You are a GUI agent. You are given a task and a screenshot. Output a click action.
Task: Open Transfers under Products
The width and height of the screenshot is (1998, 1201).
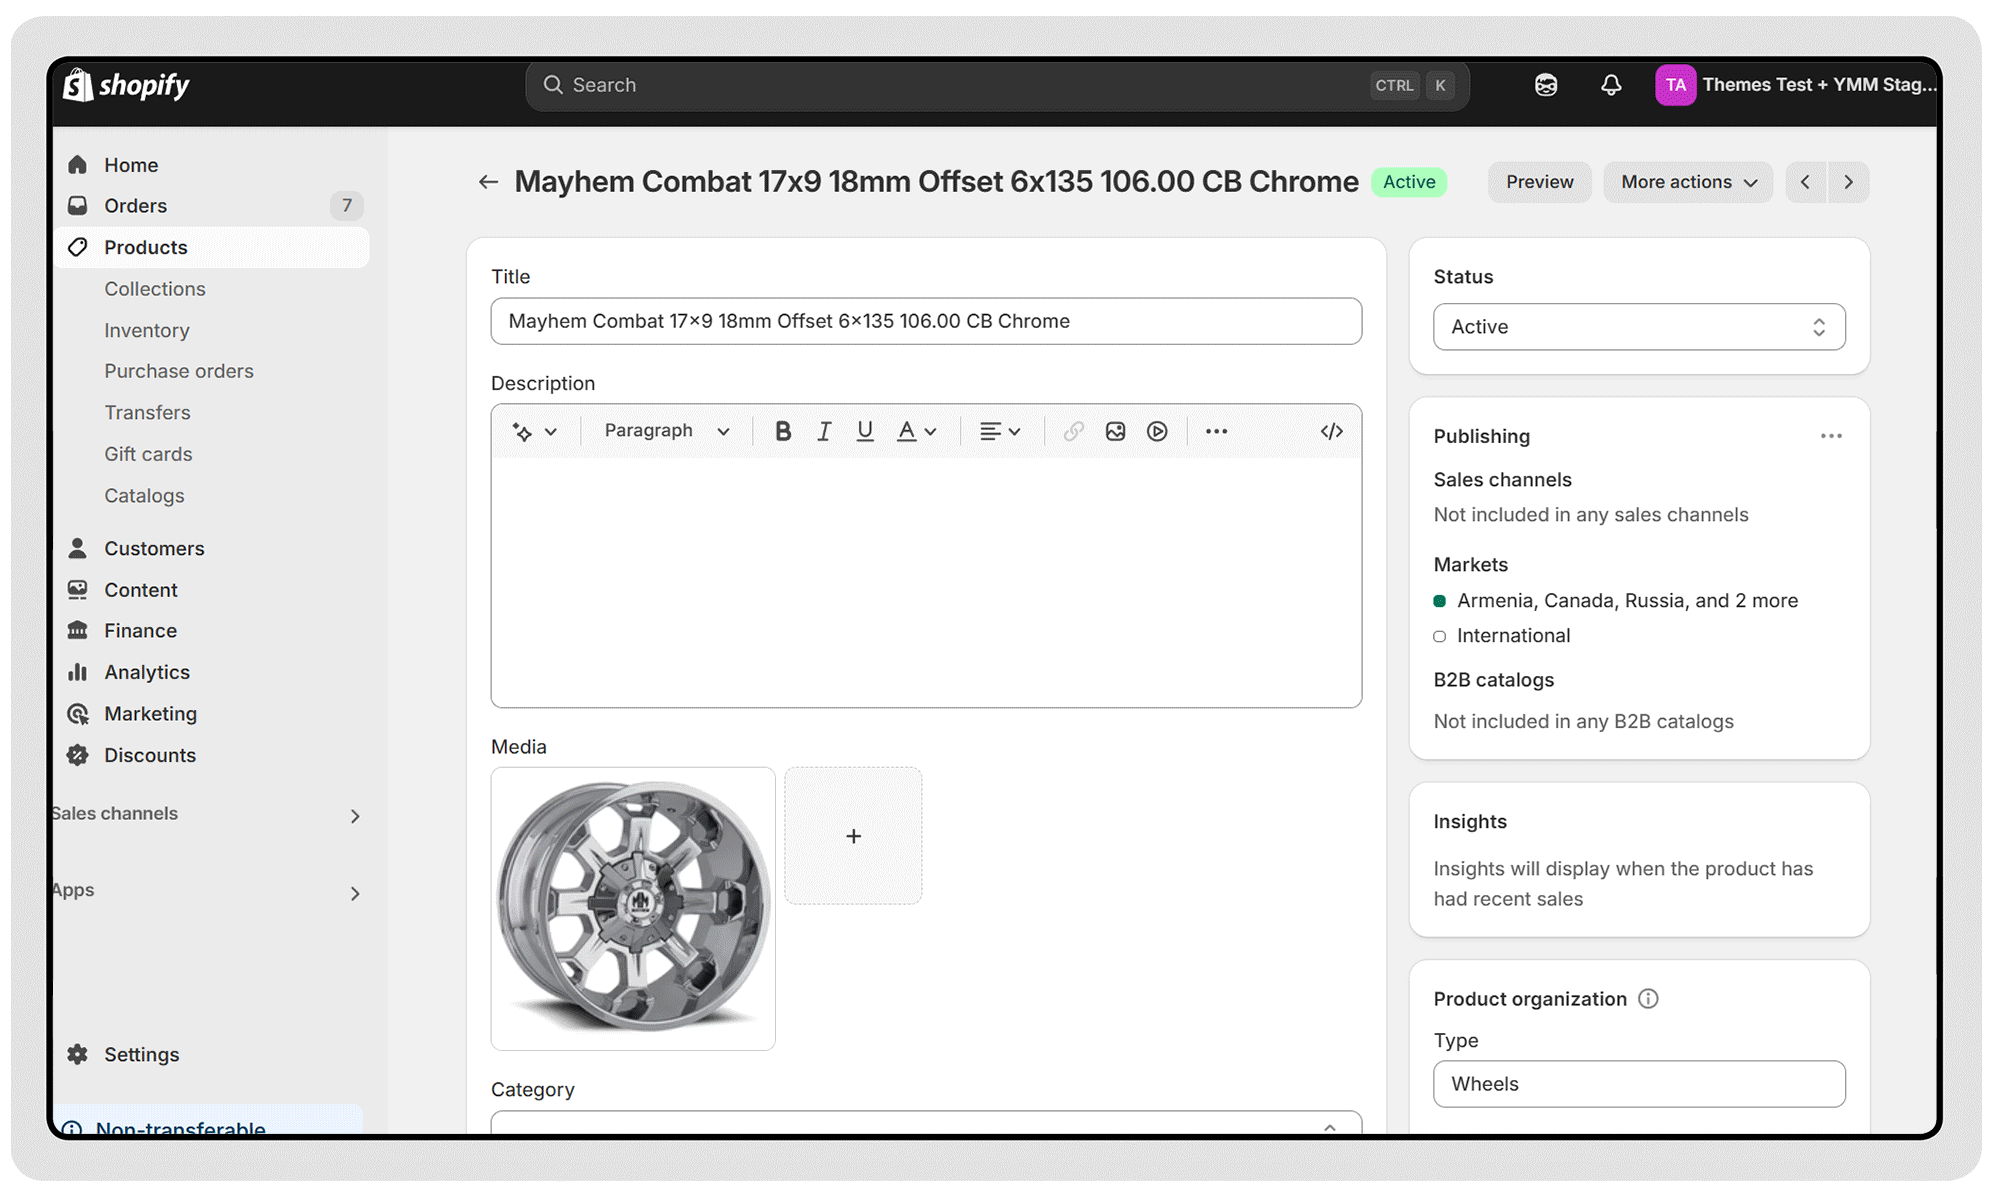coord(147,412)
